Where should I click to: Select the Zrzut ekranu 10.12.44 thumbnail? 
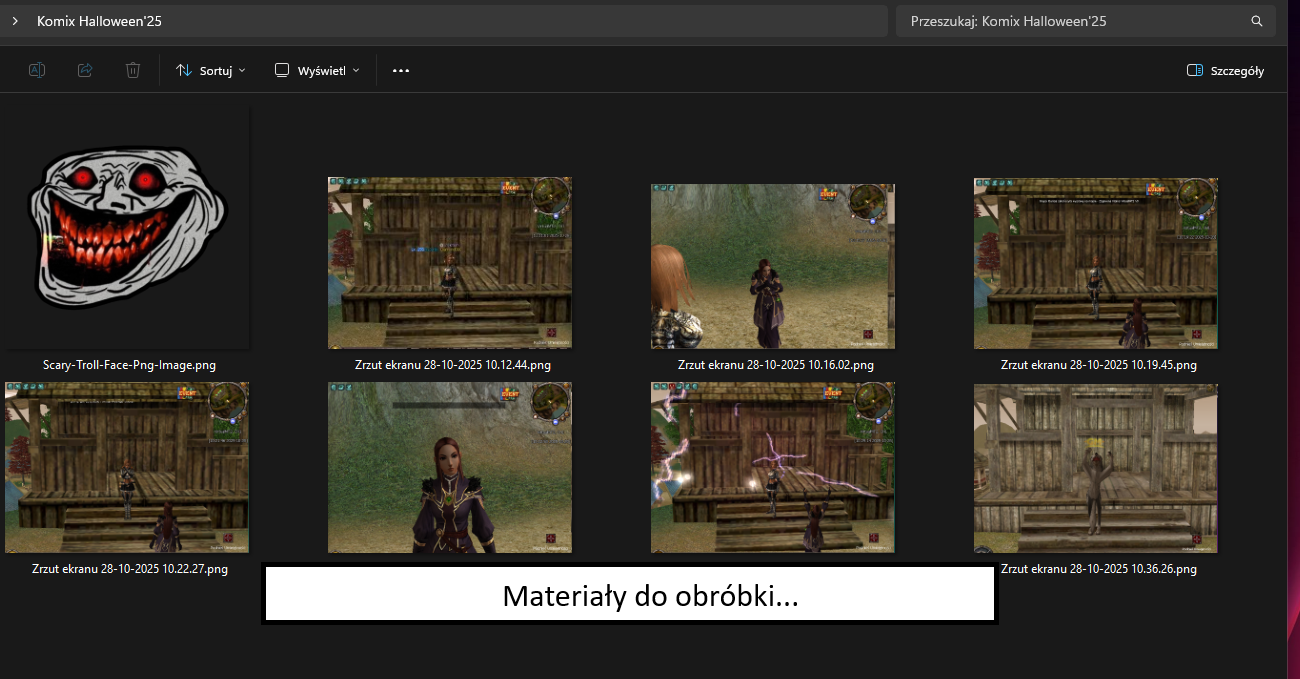[450, 263]
